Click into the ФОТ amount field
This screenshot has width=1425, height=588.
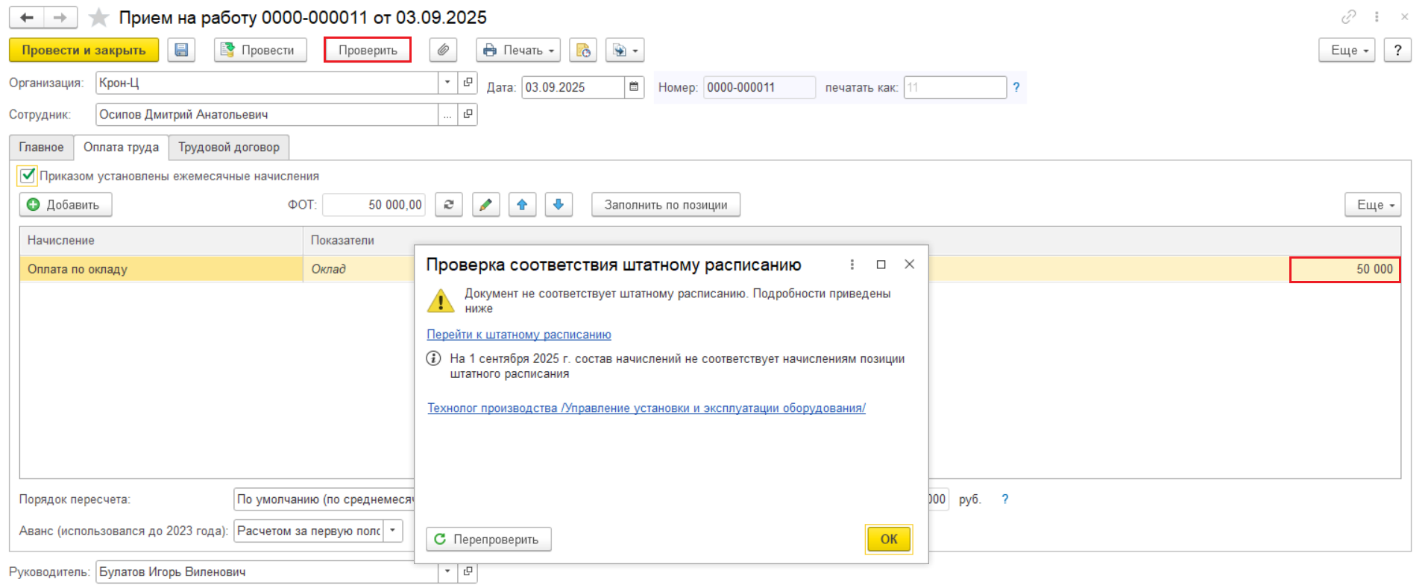[374, 205]
